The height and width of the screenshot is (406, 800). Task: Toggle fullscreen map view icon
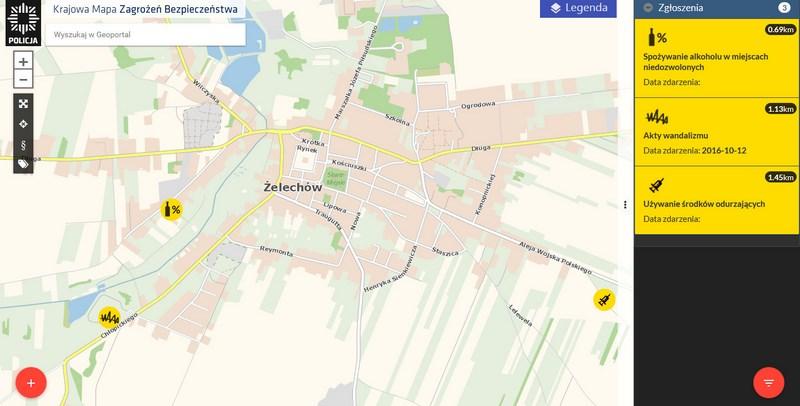coord(23,104)
